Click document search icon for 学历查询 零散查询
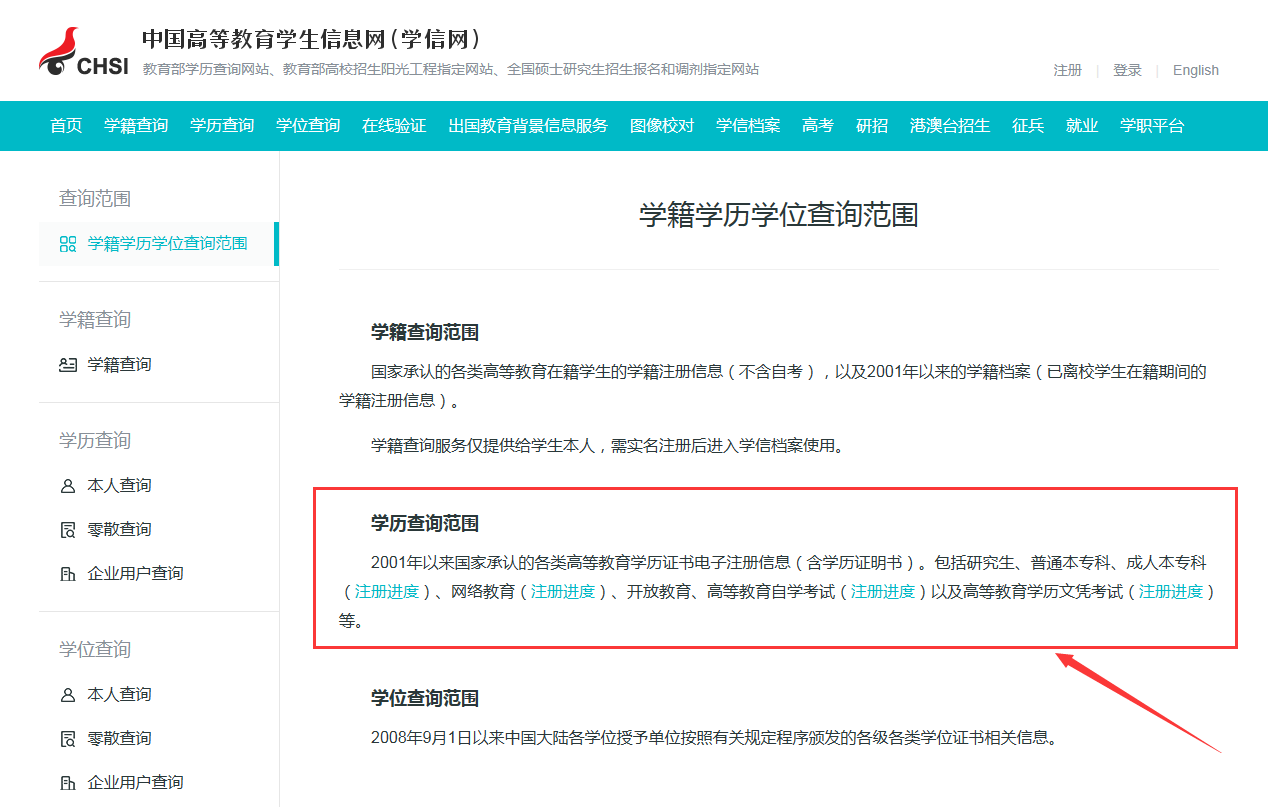 click(x=68, y=530)
